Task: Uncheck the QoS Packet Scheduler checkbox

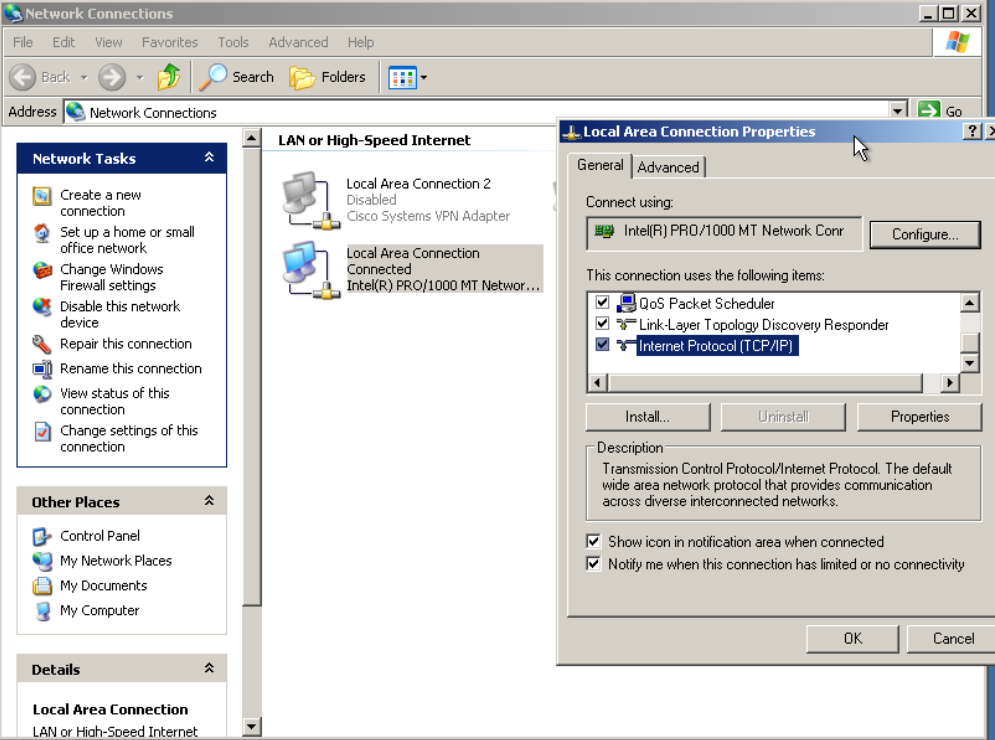Action: tap(602, 302)
